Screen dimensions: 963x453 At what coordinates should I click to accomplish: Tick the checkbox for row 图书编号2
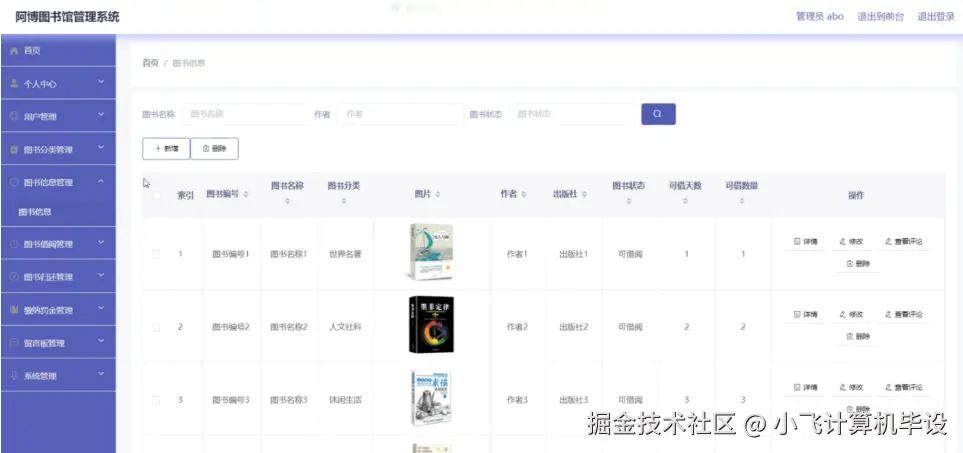156,327
